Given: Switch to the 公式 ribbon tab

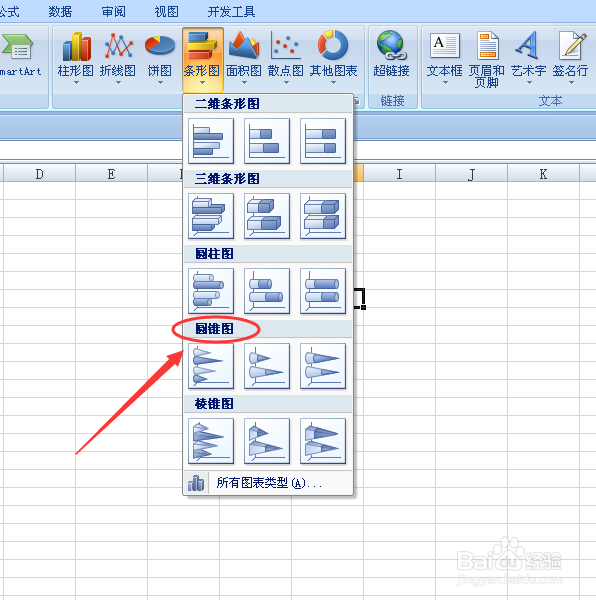Looking at the screenshot, I should pyautogui.click(x=9, y=11).
